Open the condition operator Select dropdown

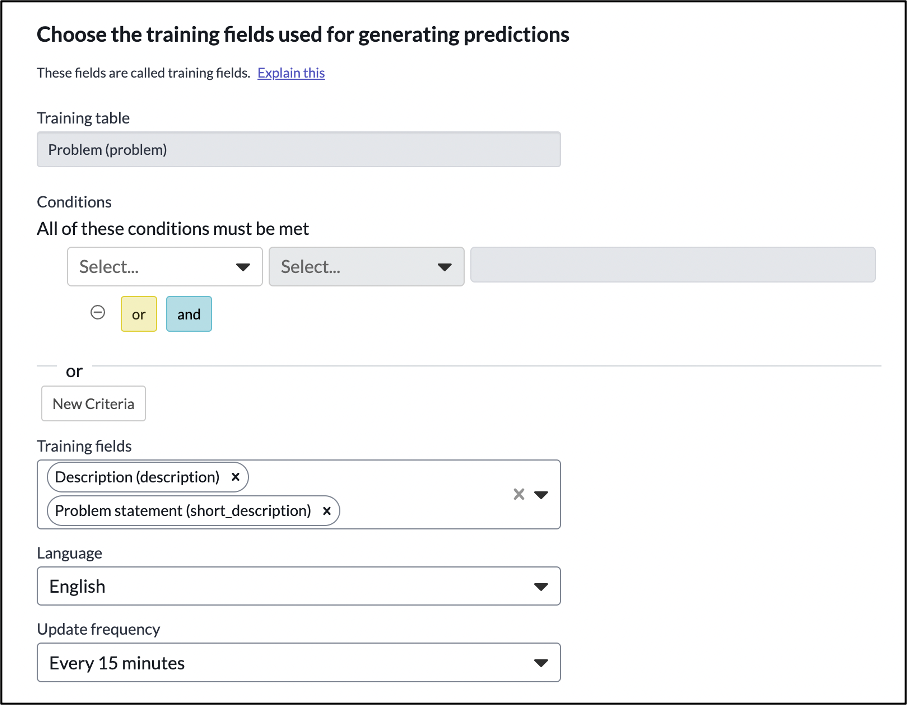367,266
